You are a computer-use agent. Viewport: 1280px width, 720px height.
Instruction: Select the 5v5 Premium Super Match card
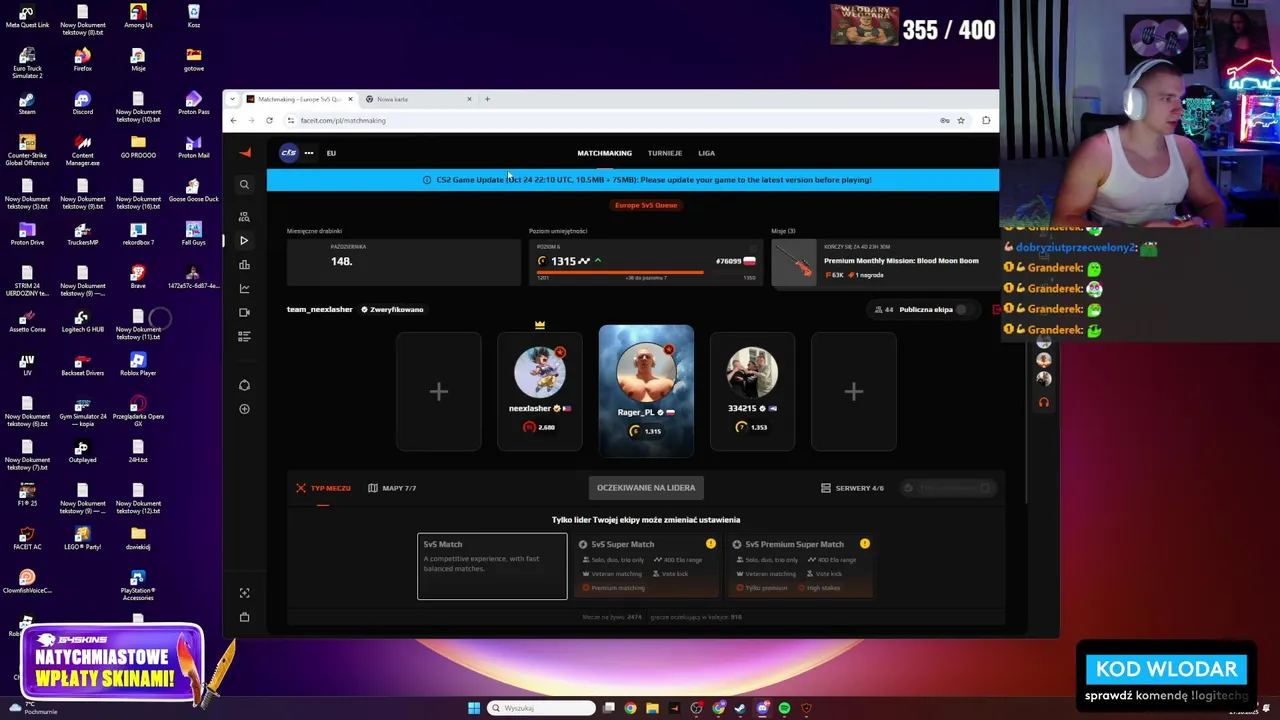[x=802, y=567]
